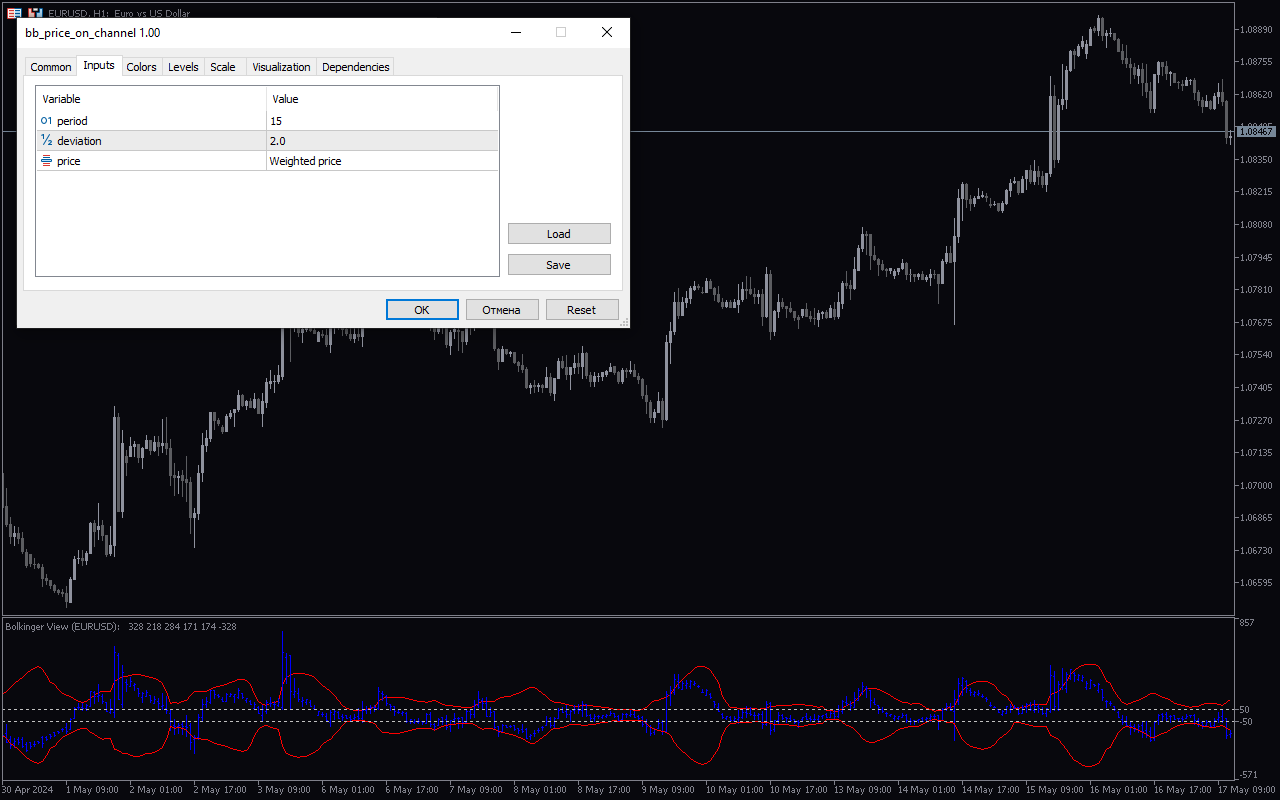
Task: Click the dialog resize grip corner
Action: coord(624,322)
